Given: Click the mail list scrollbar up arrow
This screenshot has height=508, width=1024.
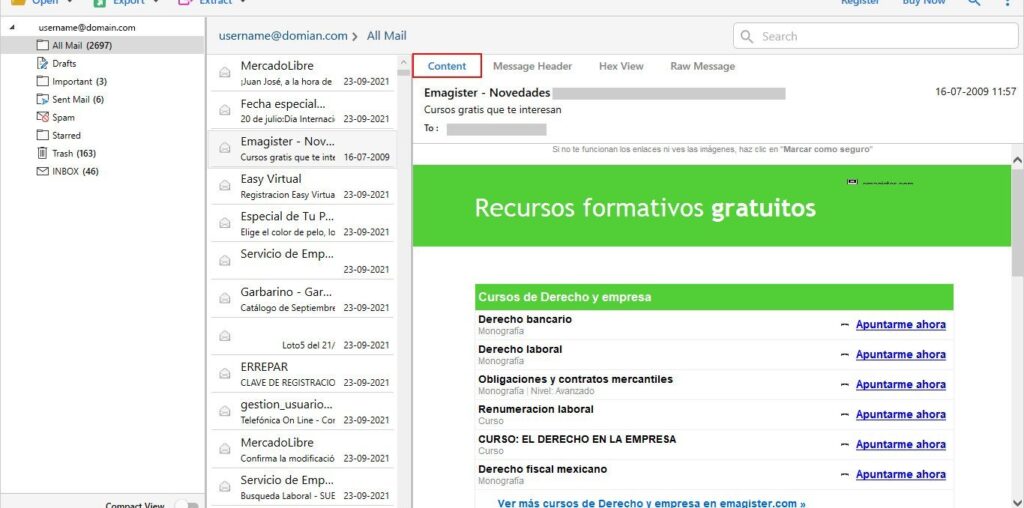Looking at the screenshot, I should (x=404, y=61).
